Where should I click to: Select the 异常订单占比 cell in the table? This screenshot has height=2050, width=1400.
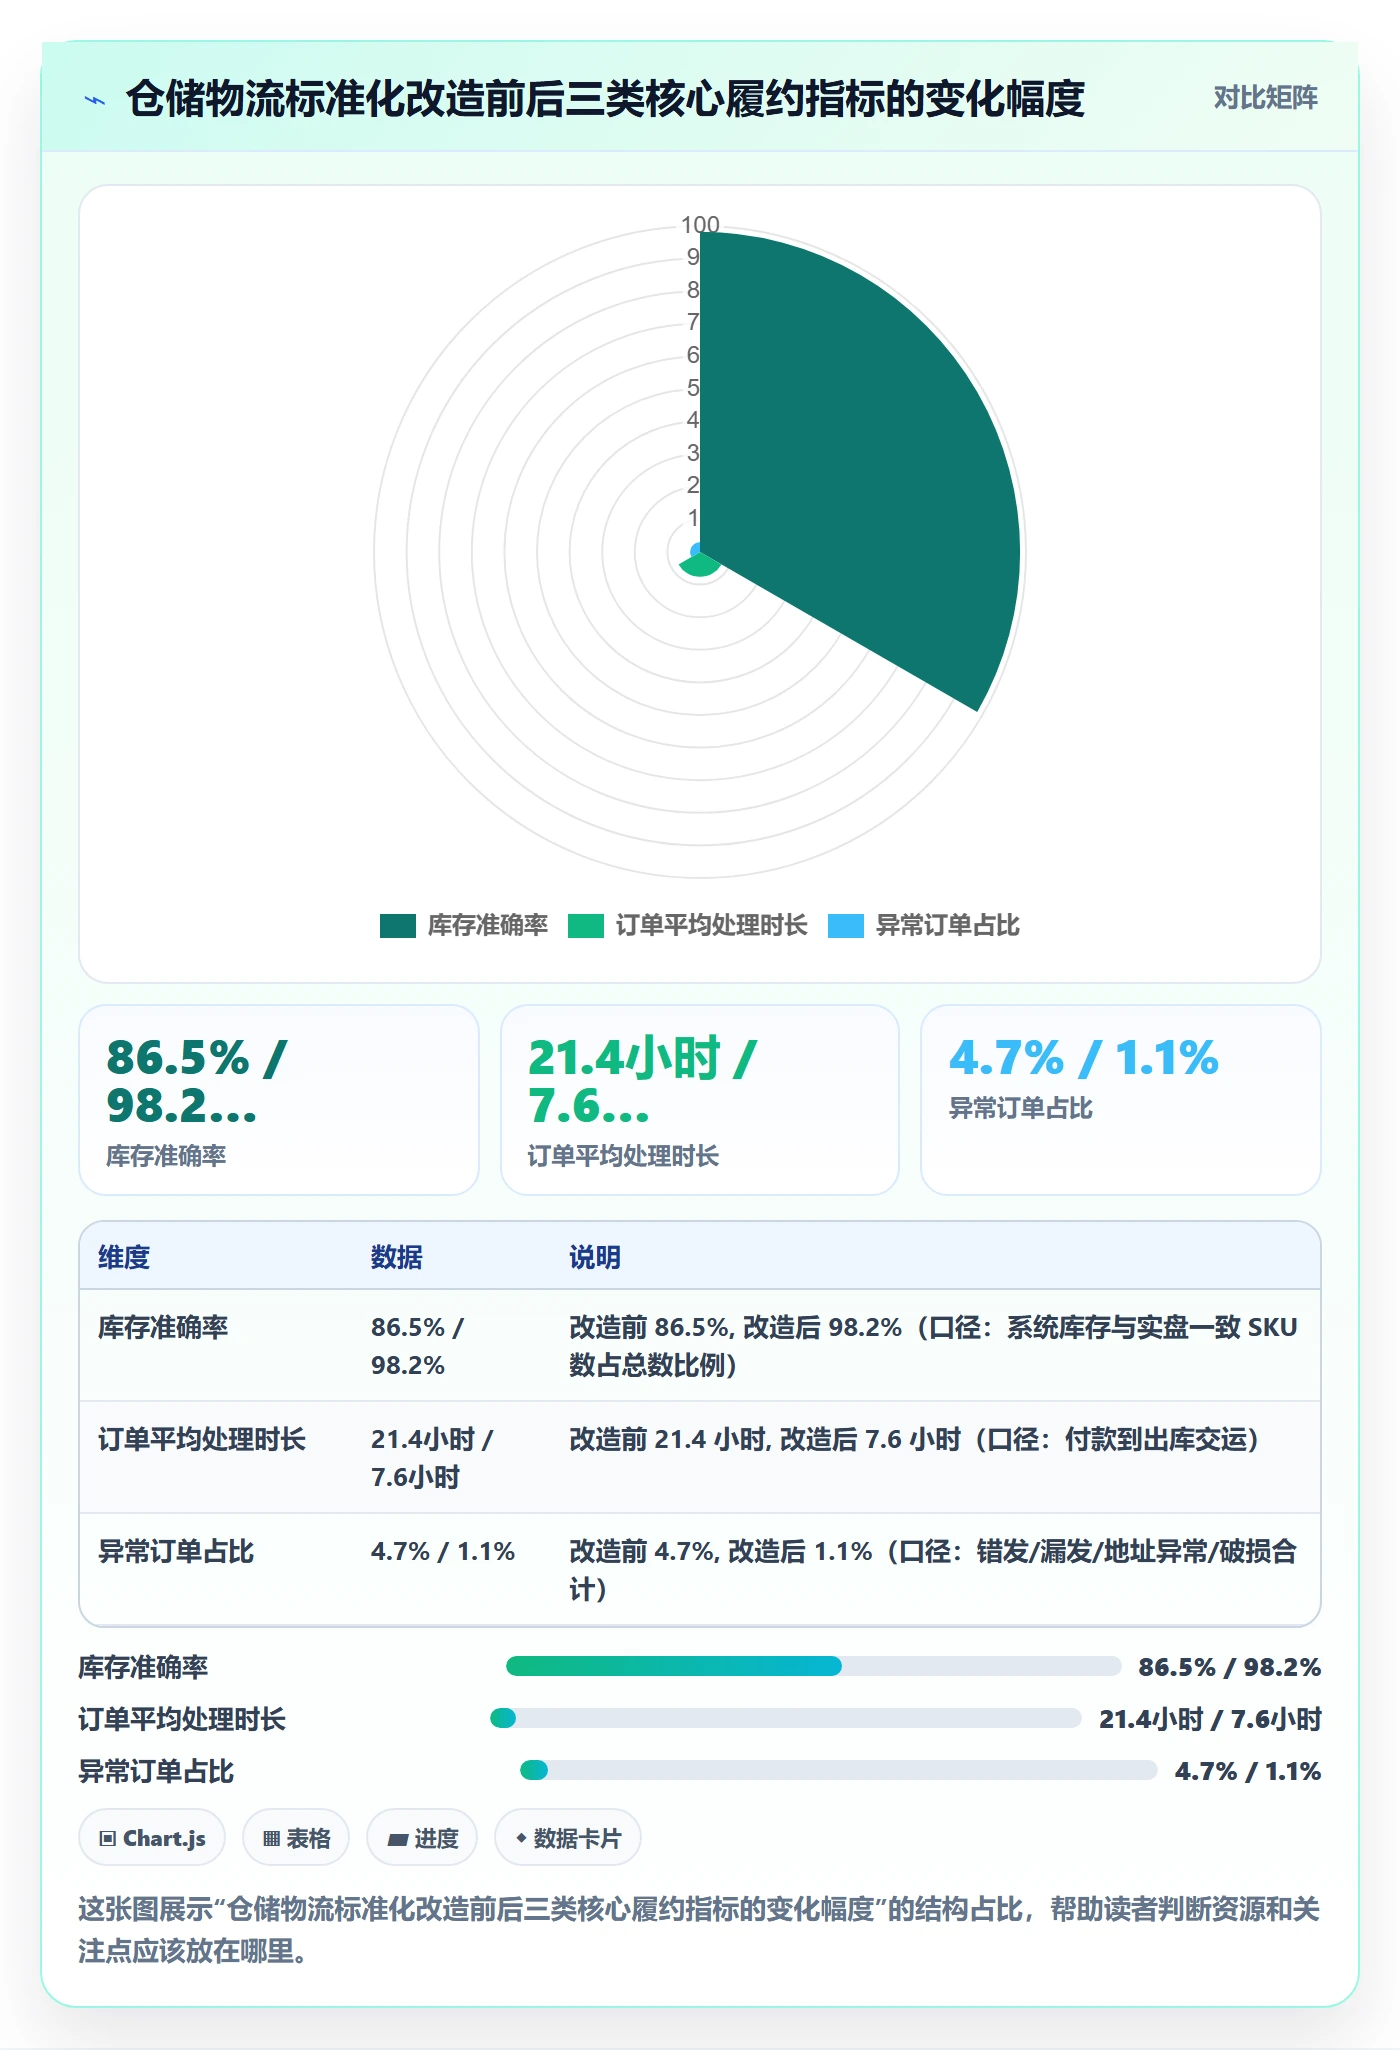(x=176, y=1551)
